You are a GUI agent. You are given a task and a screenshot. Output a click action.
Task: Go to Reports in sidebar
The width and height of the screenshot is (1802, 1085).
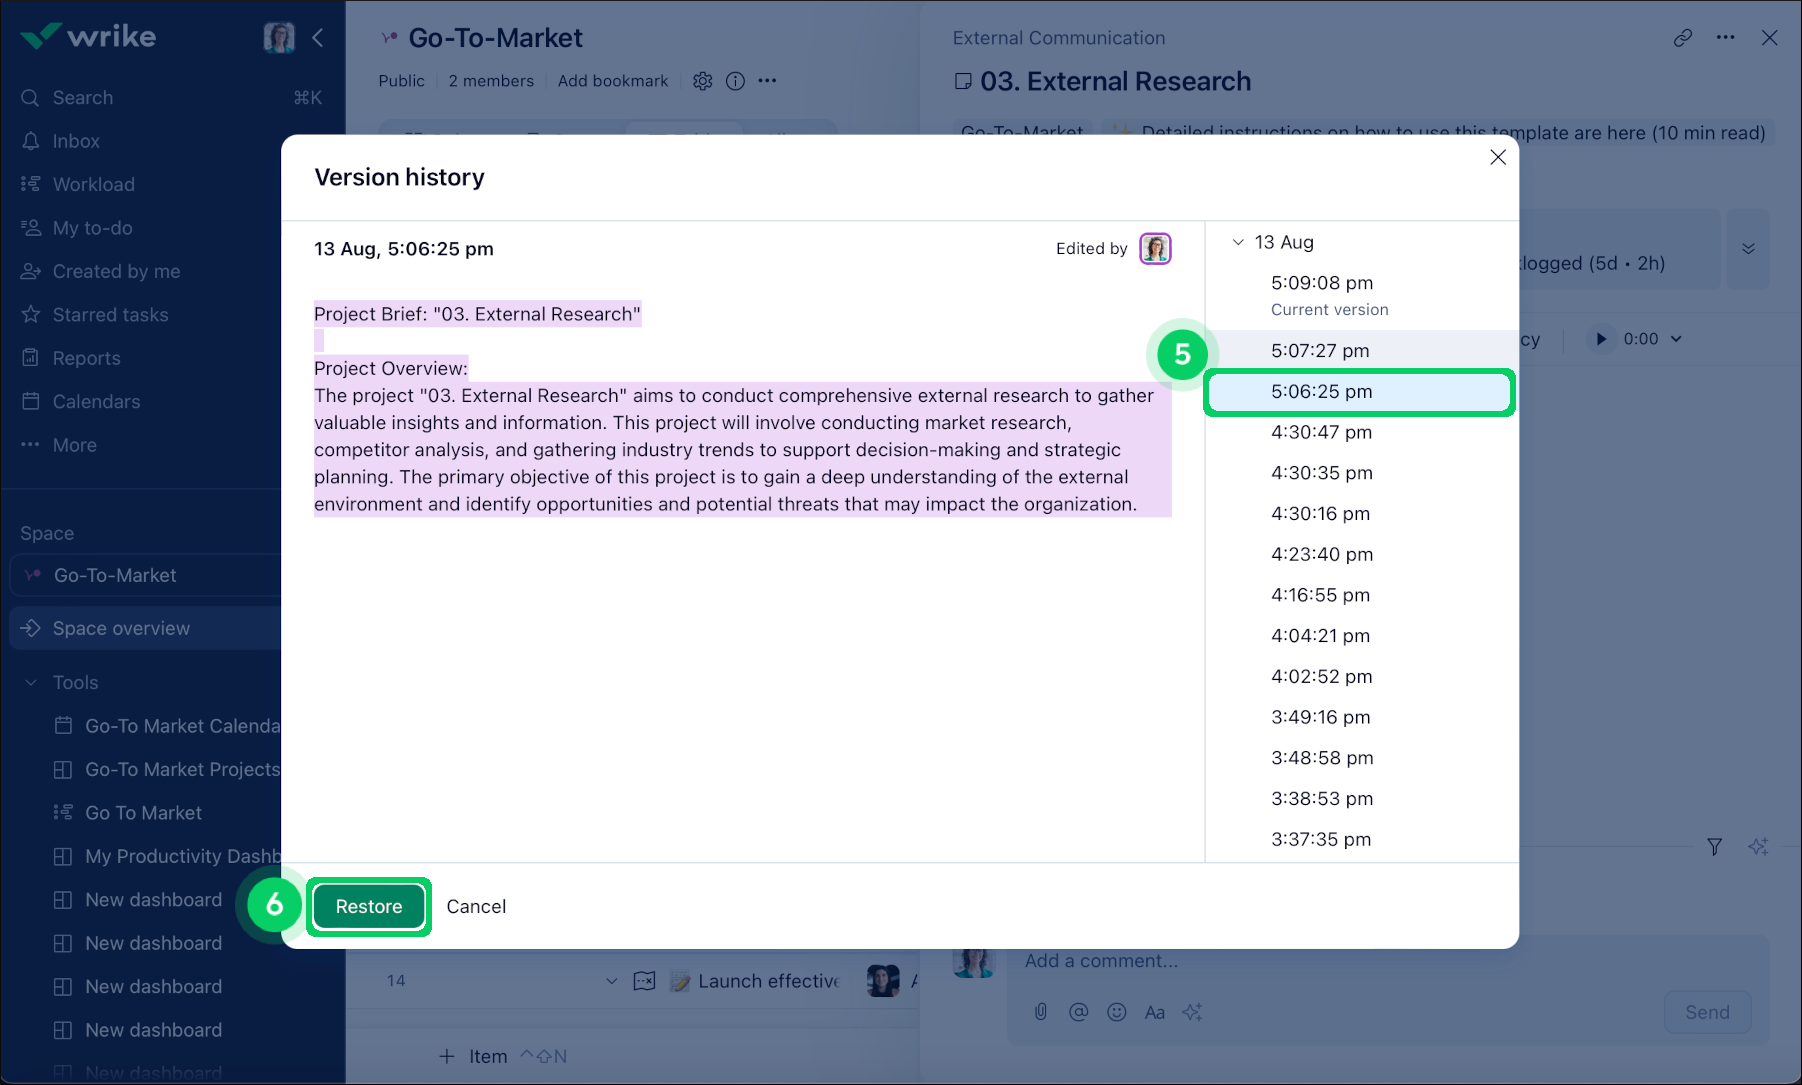86,358
